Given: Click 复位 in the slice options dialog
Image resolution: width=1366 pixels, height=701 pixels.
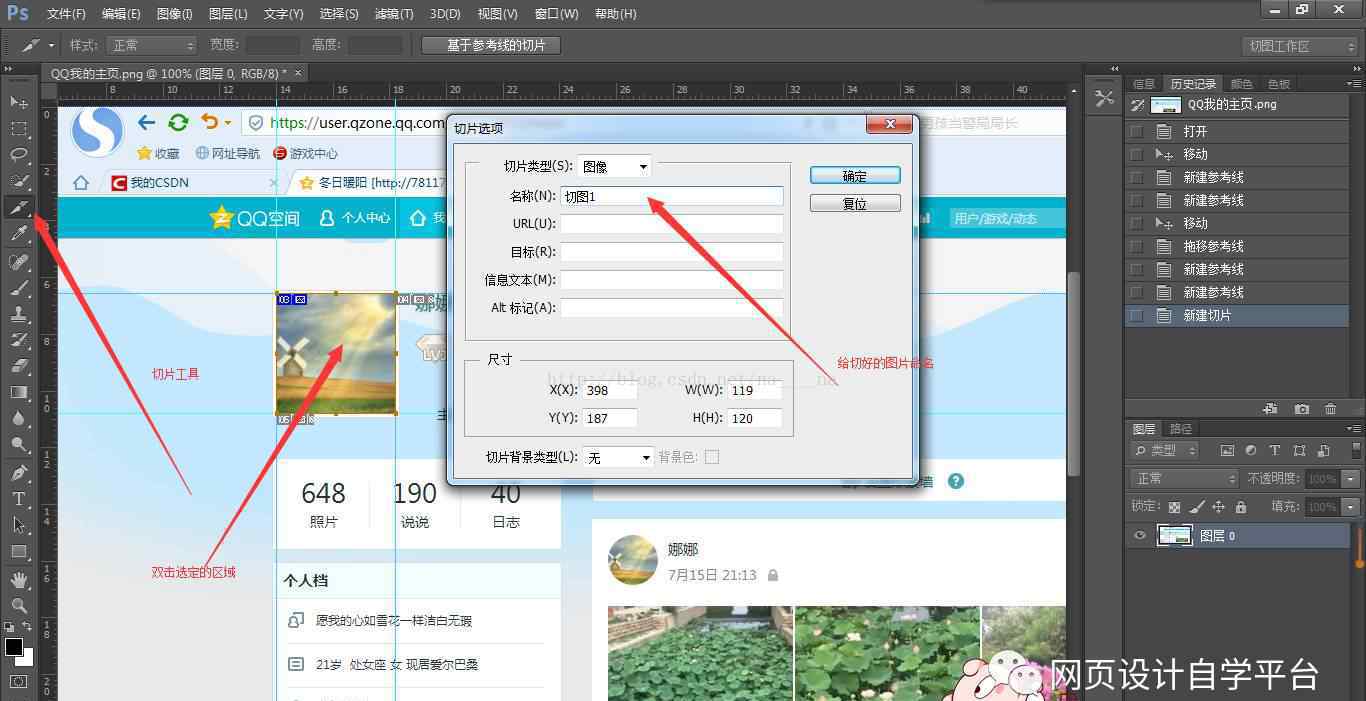Looking at the screenshot, I should (855, 203).
